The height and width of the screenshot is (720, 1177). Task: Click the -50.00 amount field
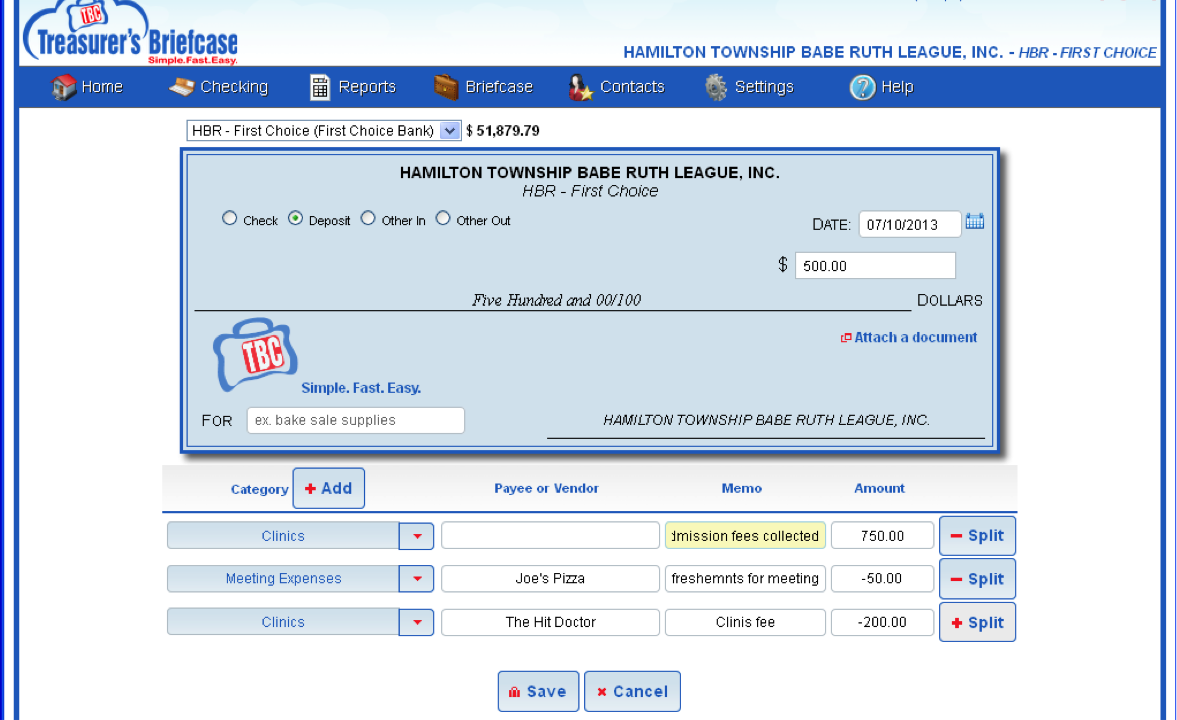click(883, 579)
